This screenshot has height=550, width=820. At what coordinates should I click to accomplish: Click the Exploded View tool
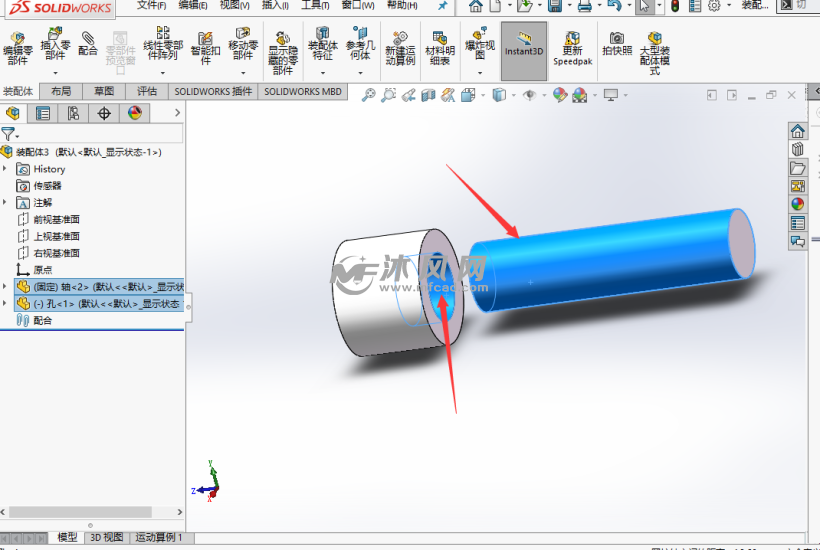[480, 44]
